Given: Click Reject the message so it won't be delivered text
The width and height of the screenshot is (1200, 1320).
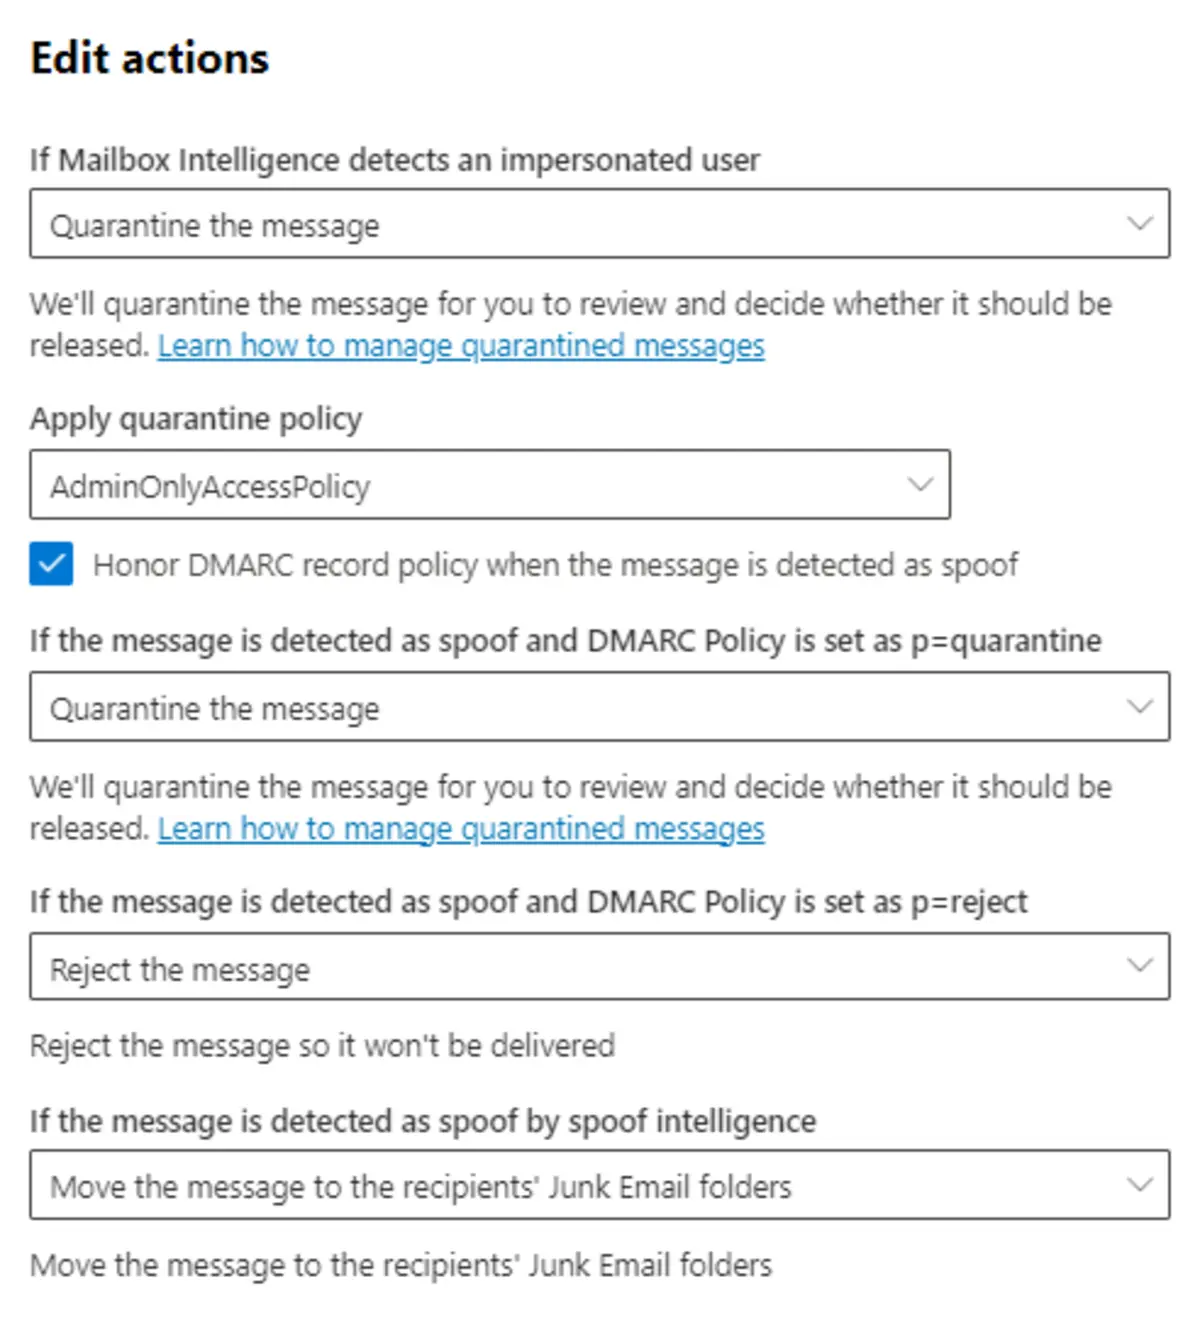Looking at the screenshot, I should pyautogui.click(x=322, y=1046).
